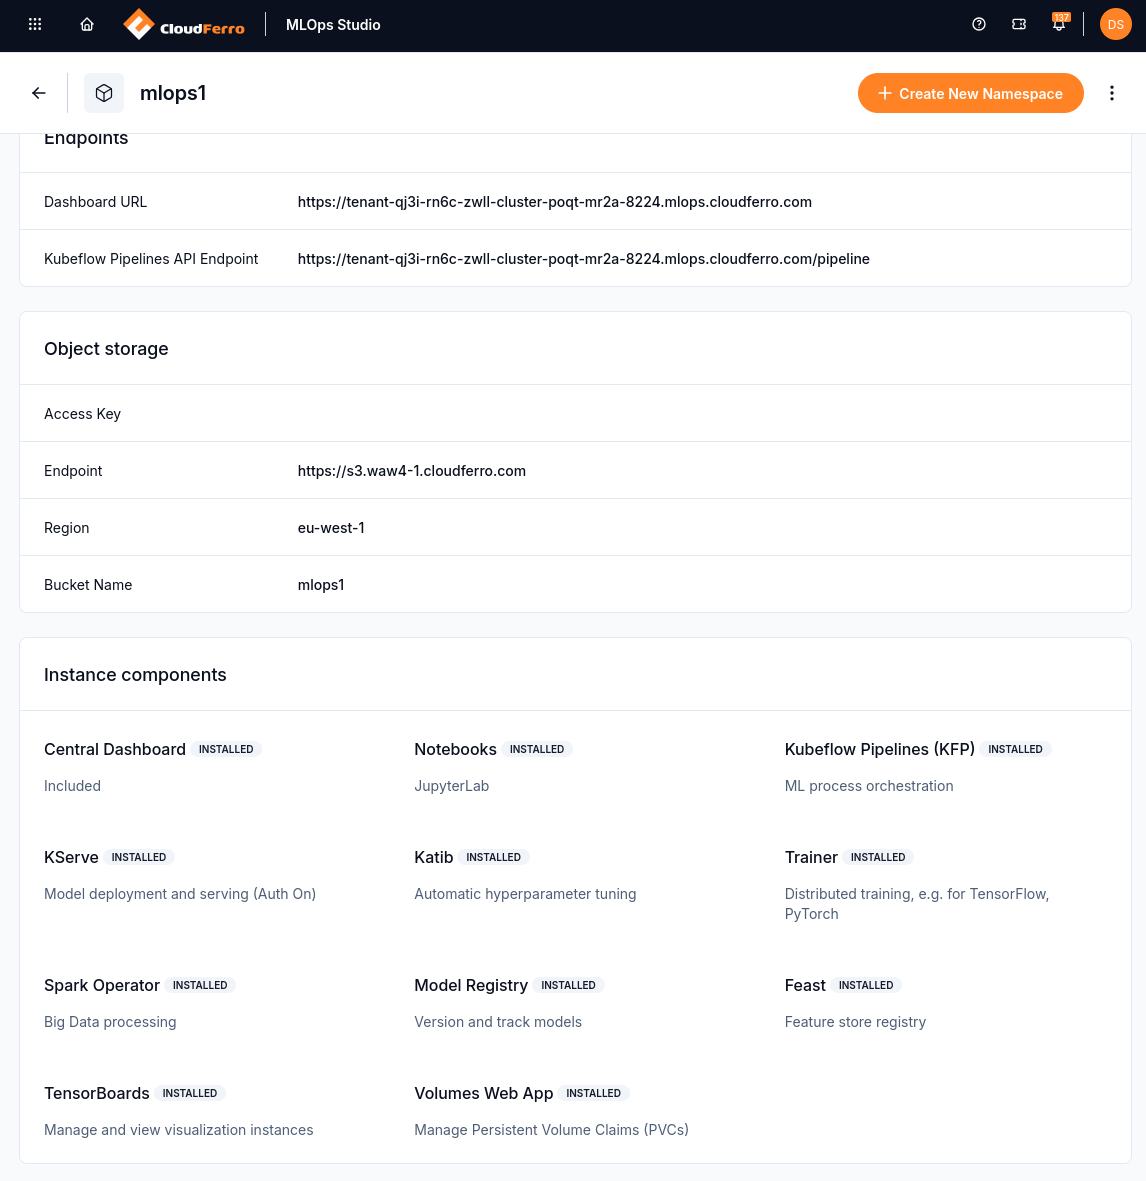Click the Bucket Name label
The width and height of the screenshot is (1146, 1181).
[x=88, y=584]
